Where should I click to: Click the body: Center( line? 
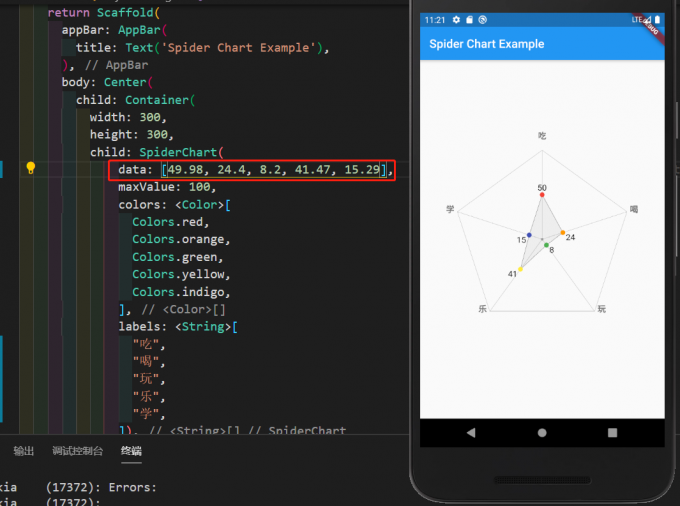107,82
